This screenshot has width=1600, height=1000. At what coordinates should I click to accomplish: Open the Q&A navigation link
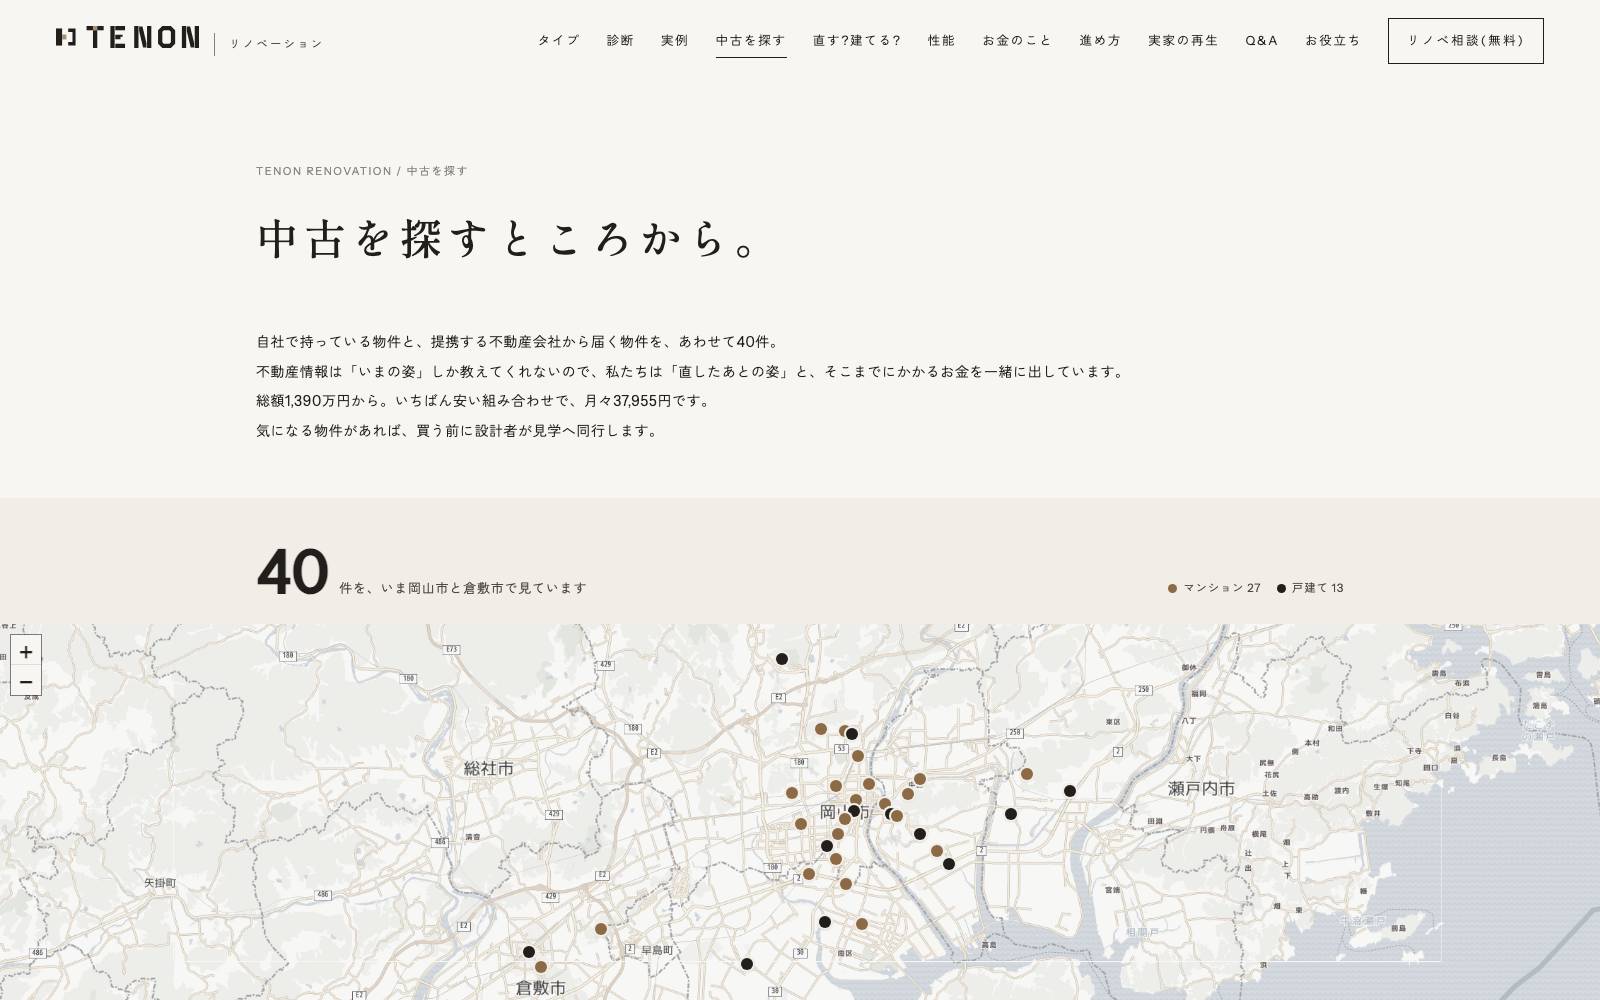(x=1262, y=40)
